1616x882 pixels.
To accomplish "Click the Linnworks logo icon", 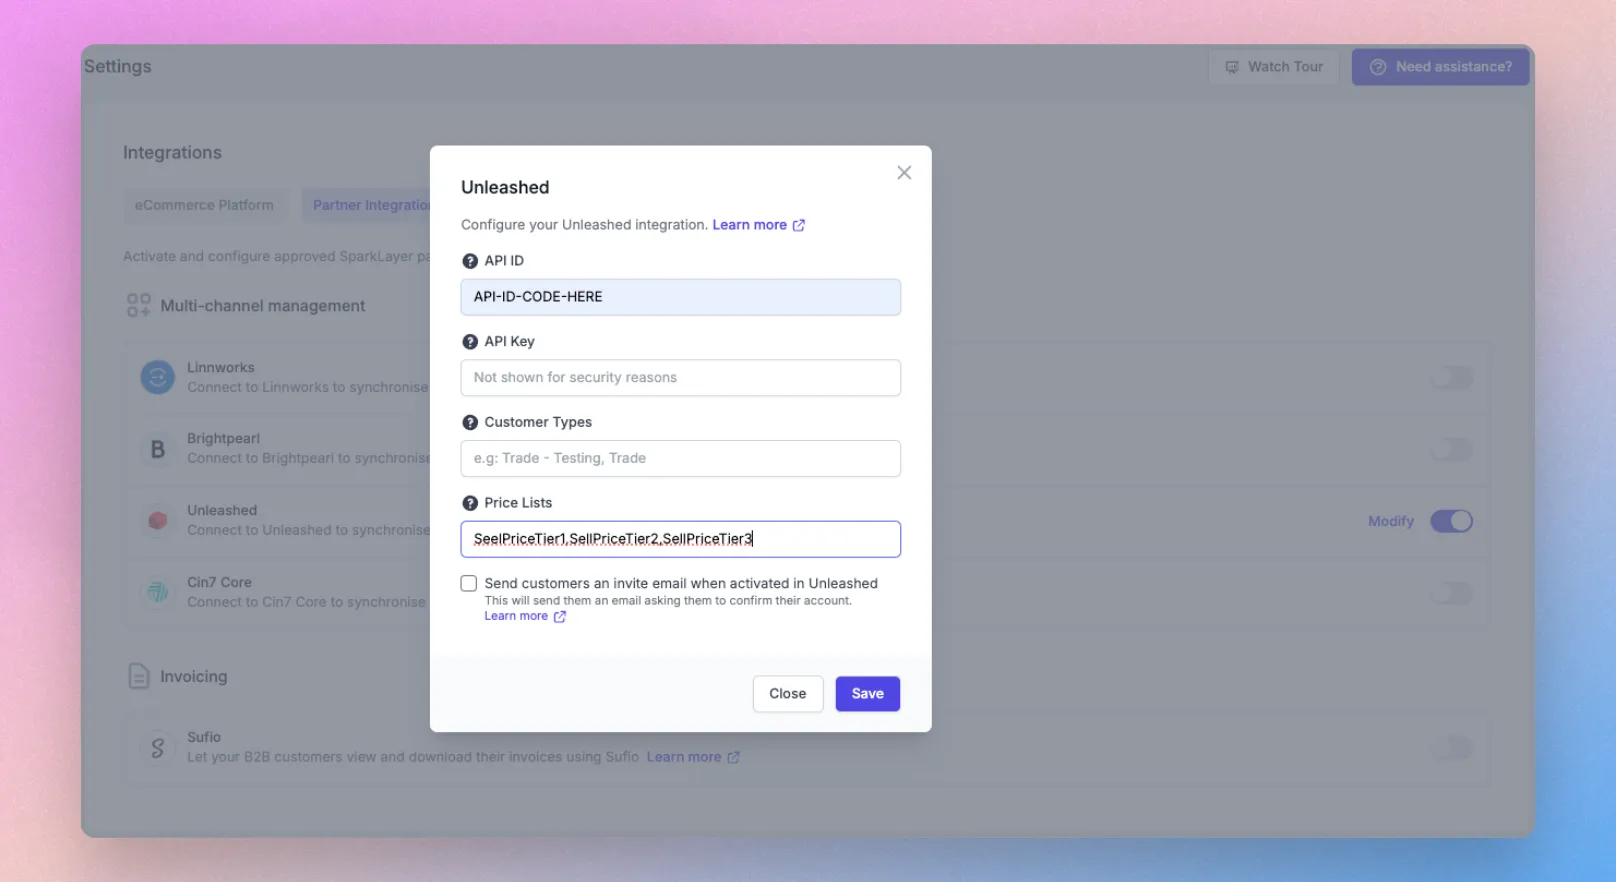I will 157,377.
